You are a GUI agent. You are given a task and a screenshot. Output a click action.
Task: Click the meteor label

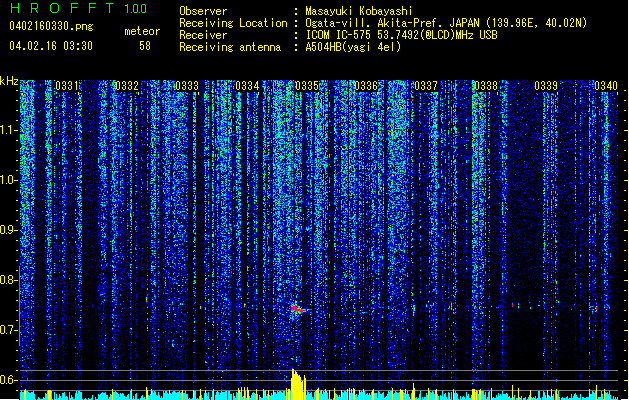(x=142, y=31)
